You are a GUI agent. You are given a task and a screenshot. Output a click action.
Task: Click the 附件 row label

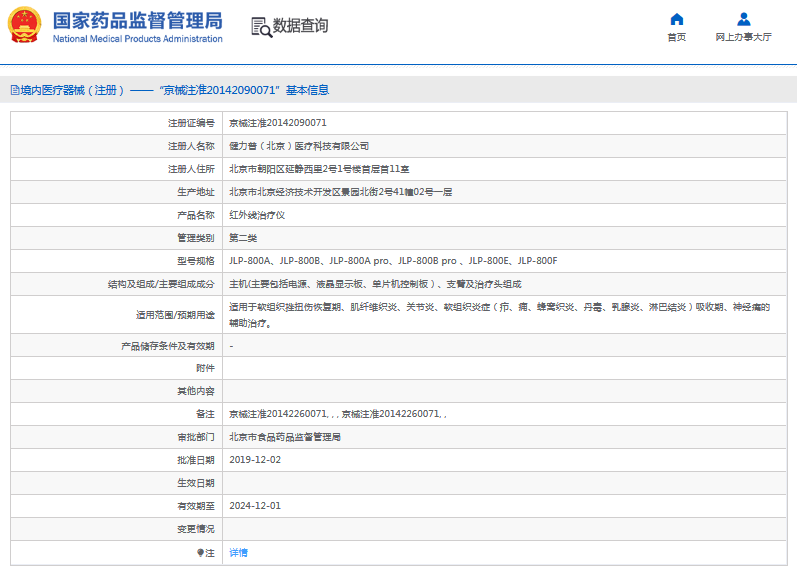(x=205, y=368)
